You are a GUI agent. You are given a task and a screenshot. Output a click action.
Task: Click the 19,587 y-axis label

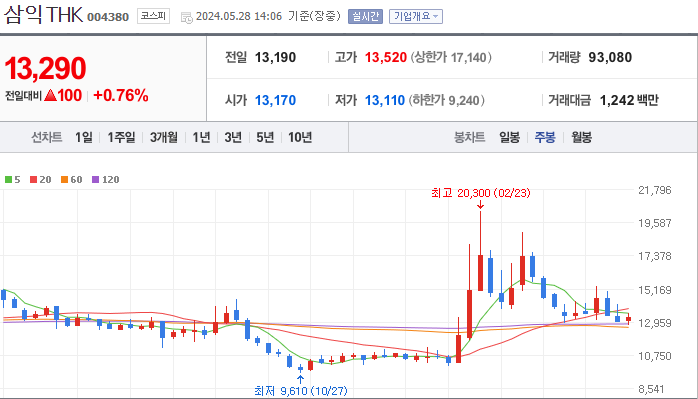coord(655,224)
